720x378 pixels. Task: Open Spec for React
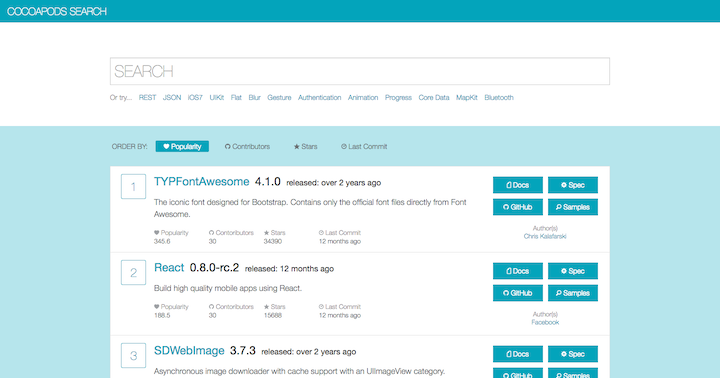573,271
